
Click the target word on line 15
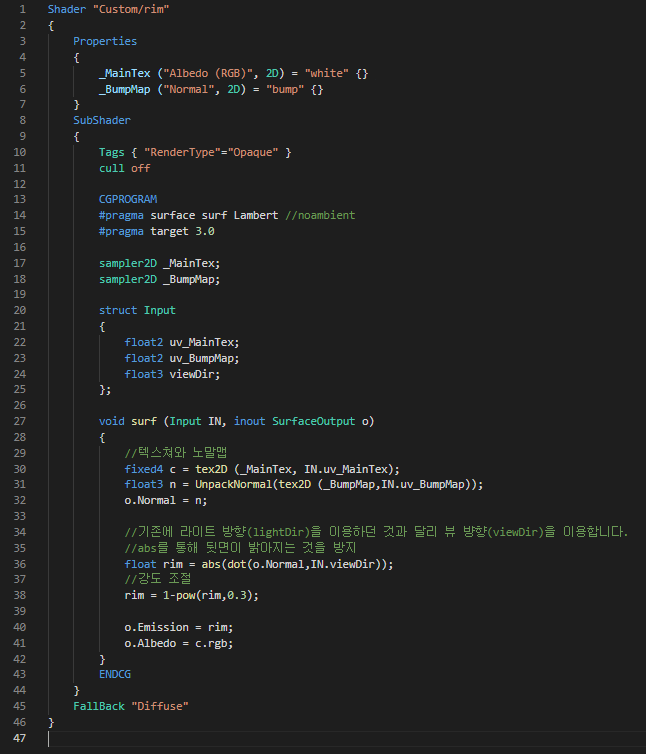point(169,231)
